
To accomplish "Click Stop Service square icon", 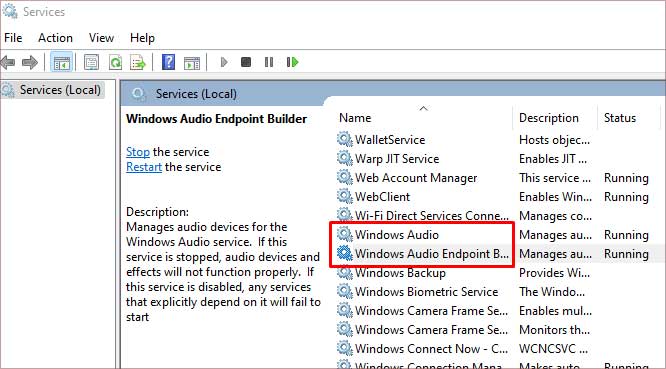I will (246, 62).
